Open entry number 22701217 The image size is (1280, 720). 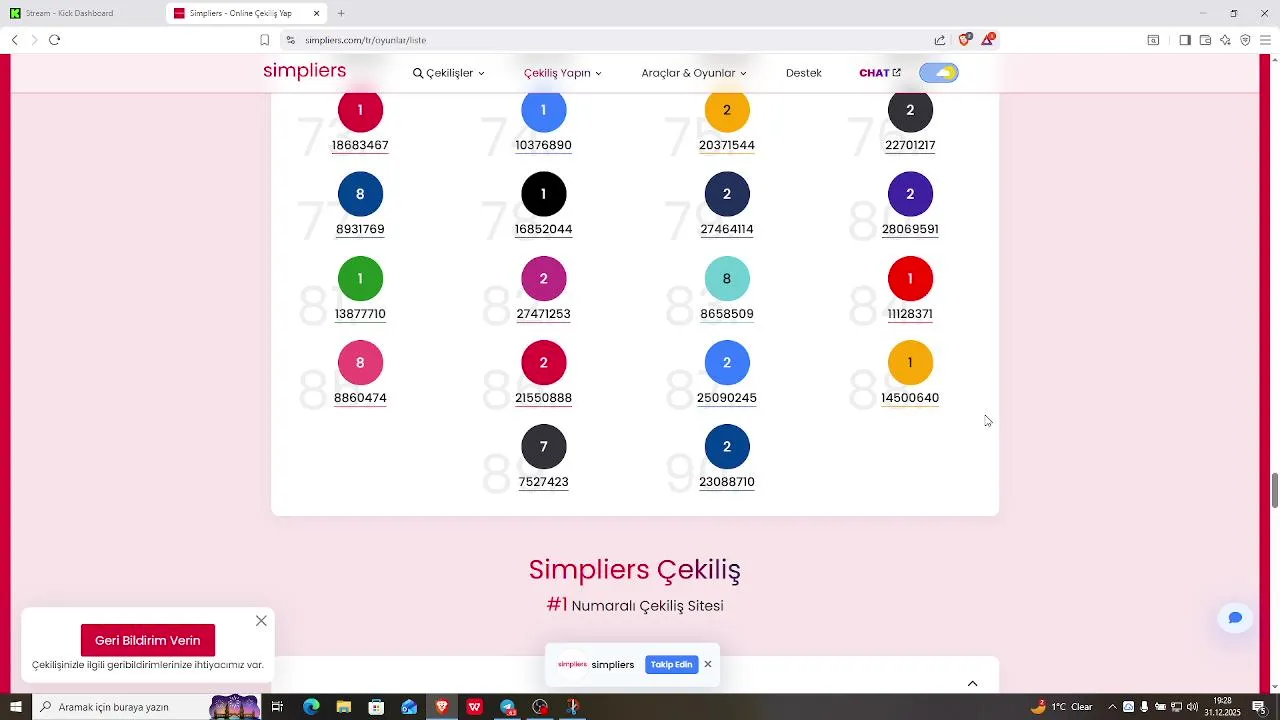coord(910,145)
